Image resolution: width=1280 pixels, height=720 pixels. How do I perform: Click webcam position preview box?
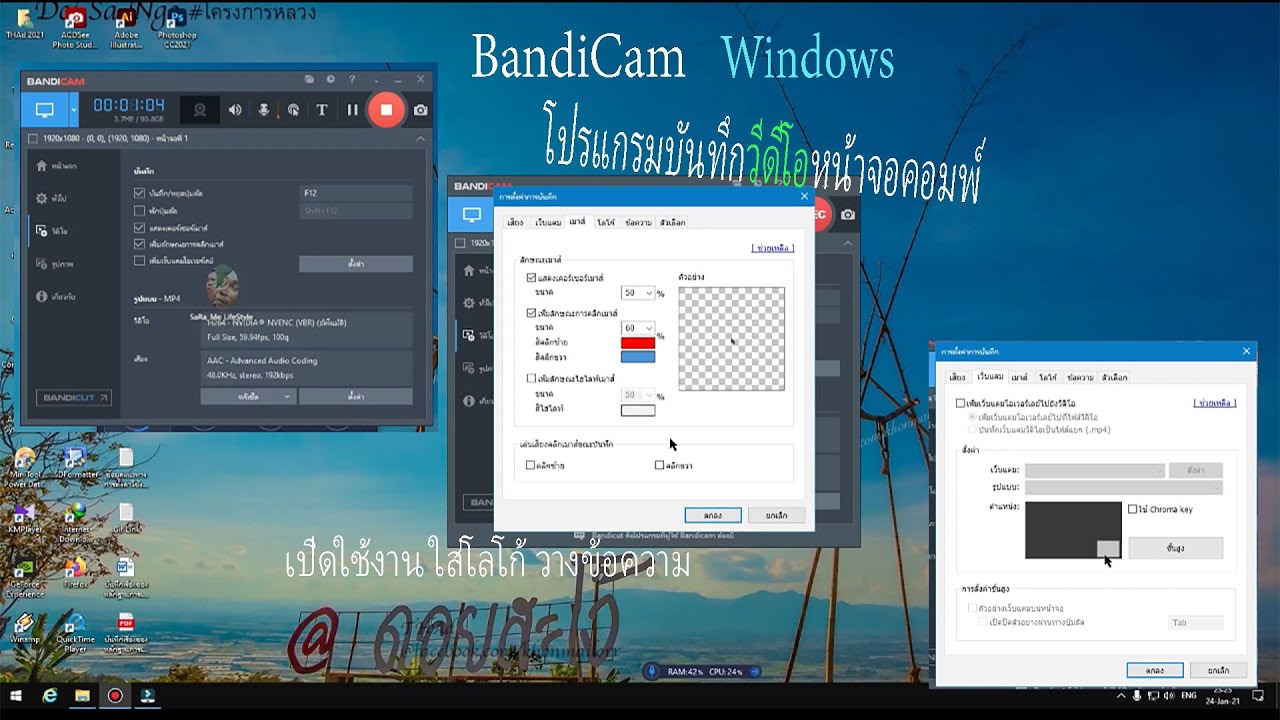(1072, 530)
